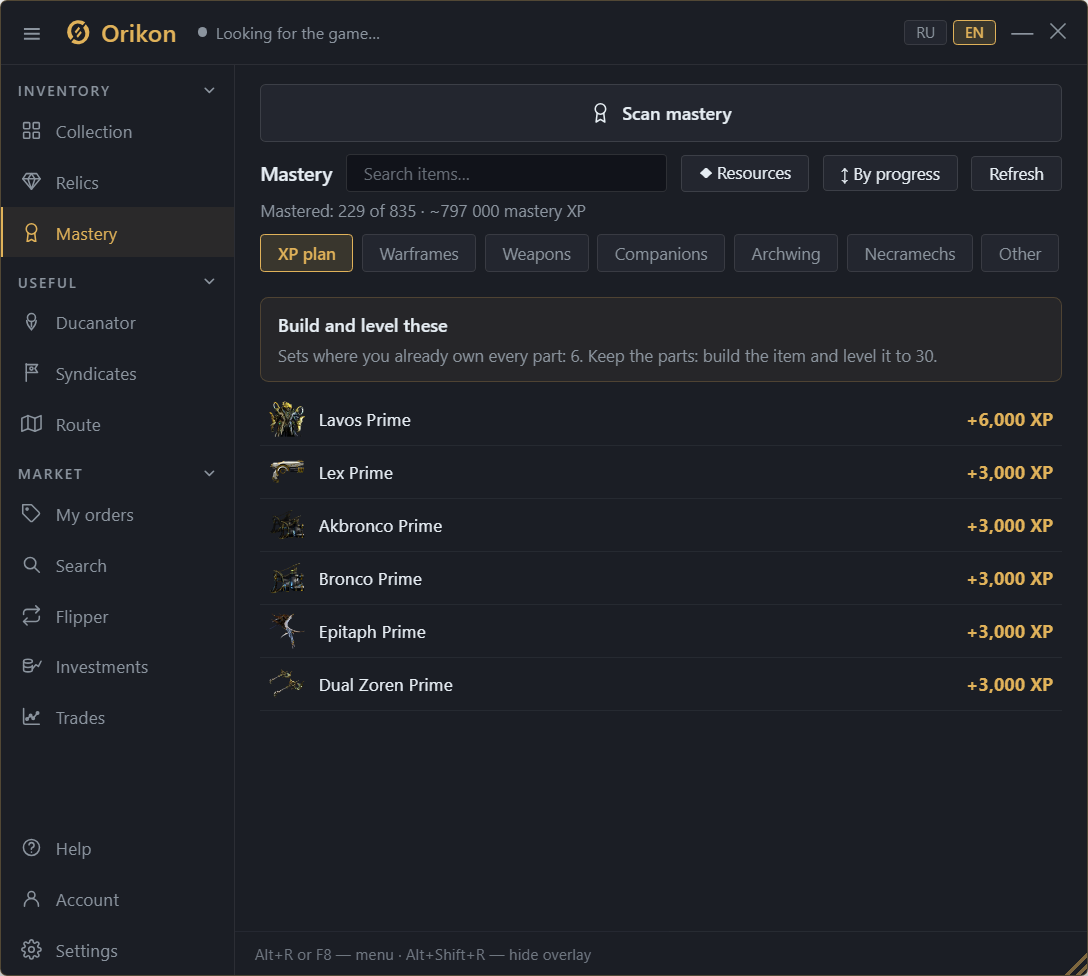This screenshot has height=976, width=1088.
Task: Click the window resize grip corner
Action: [x=1076, y=964]
